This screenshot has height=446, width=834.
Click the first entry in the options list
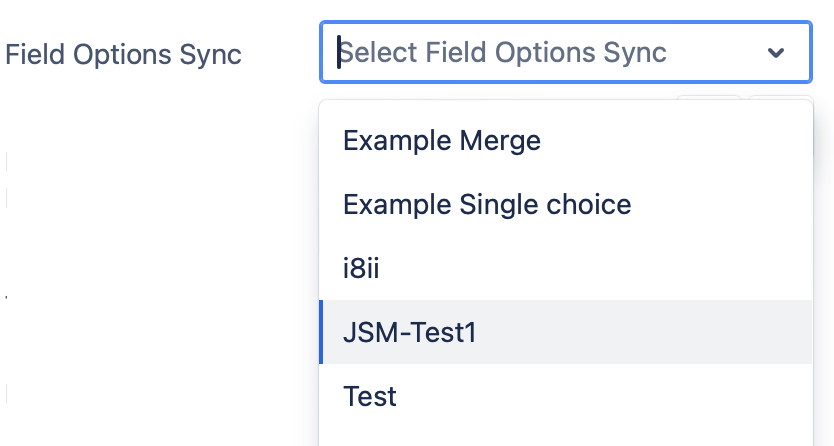[442, 141]
